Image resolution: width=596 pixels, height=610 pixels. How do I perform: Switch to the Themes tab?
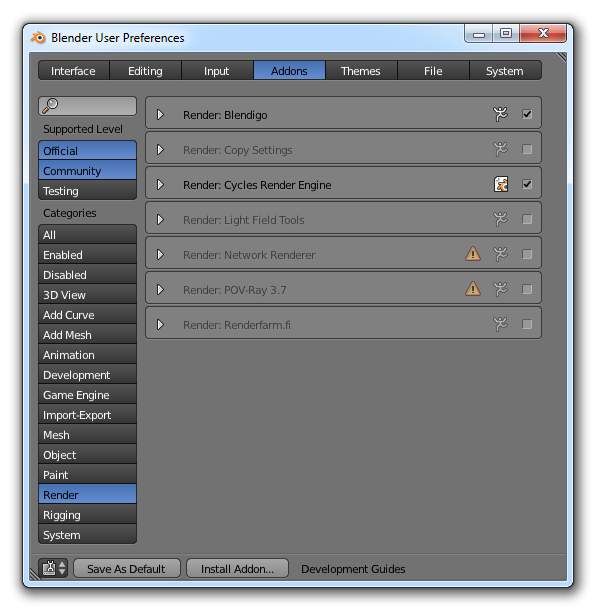[x=361, y=70]
